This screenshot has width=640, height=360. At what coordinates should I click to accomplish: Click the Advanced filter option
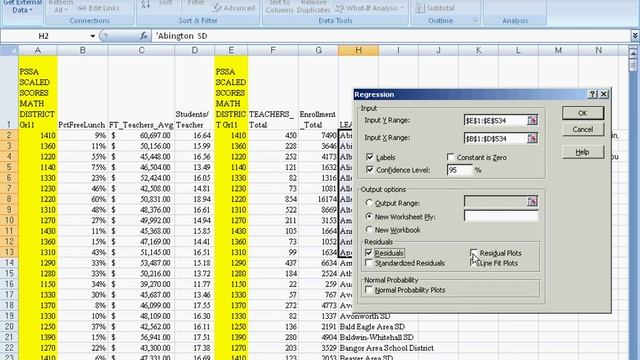point(234,8)
